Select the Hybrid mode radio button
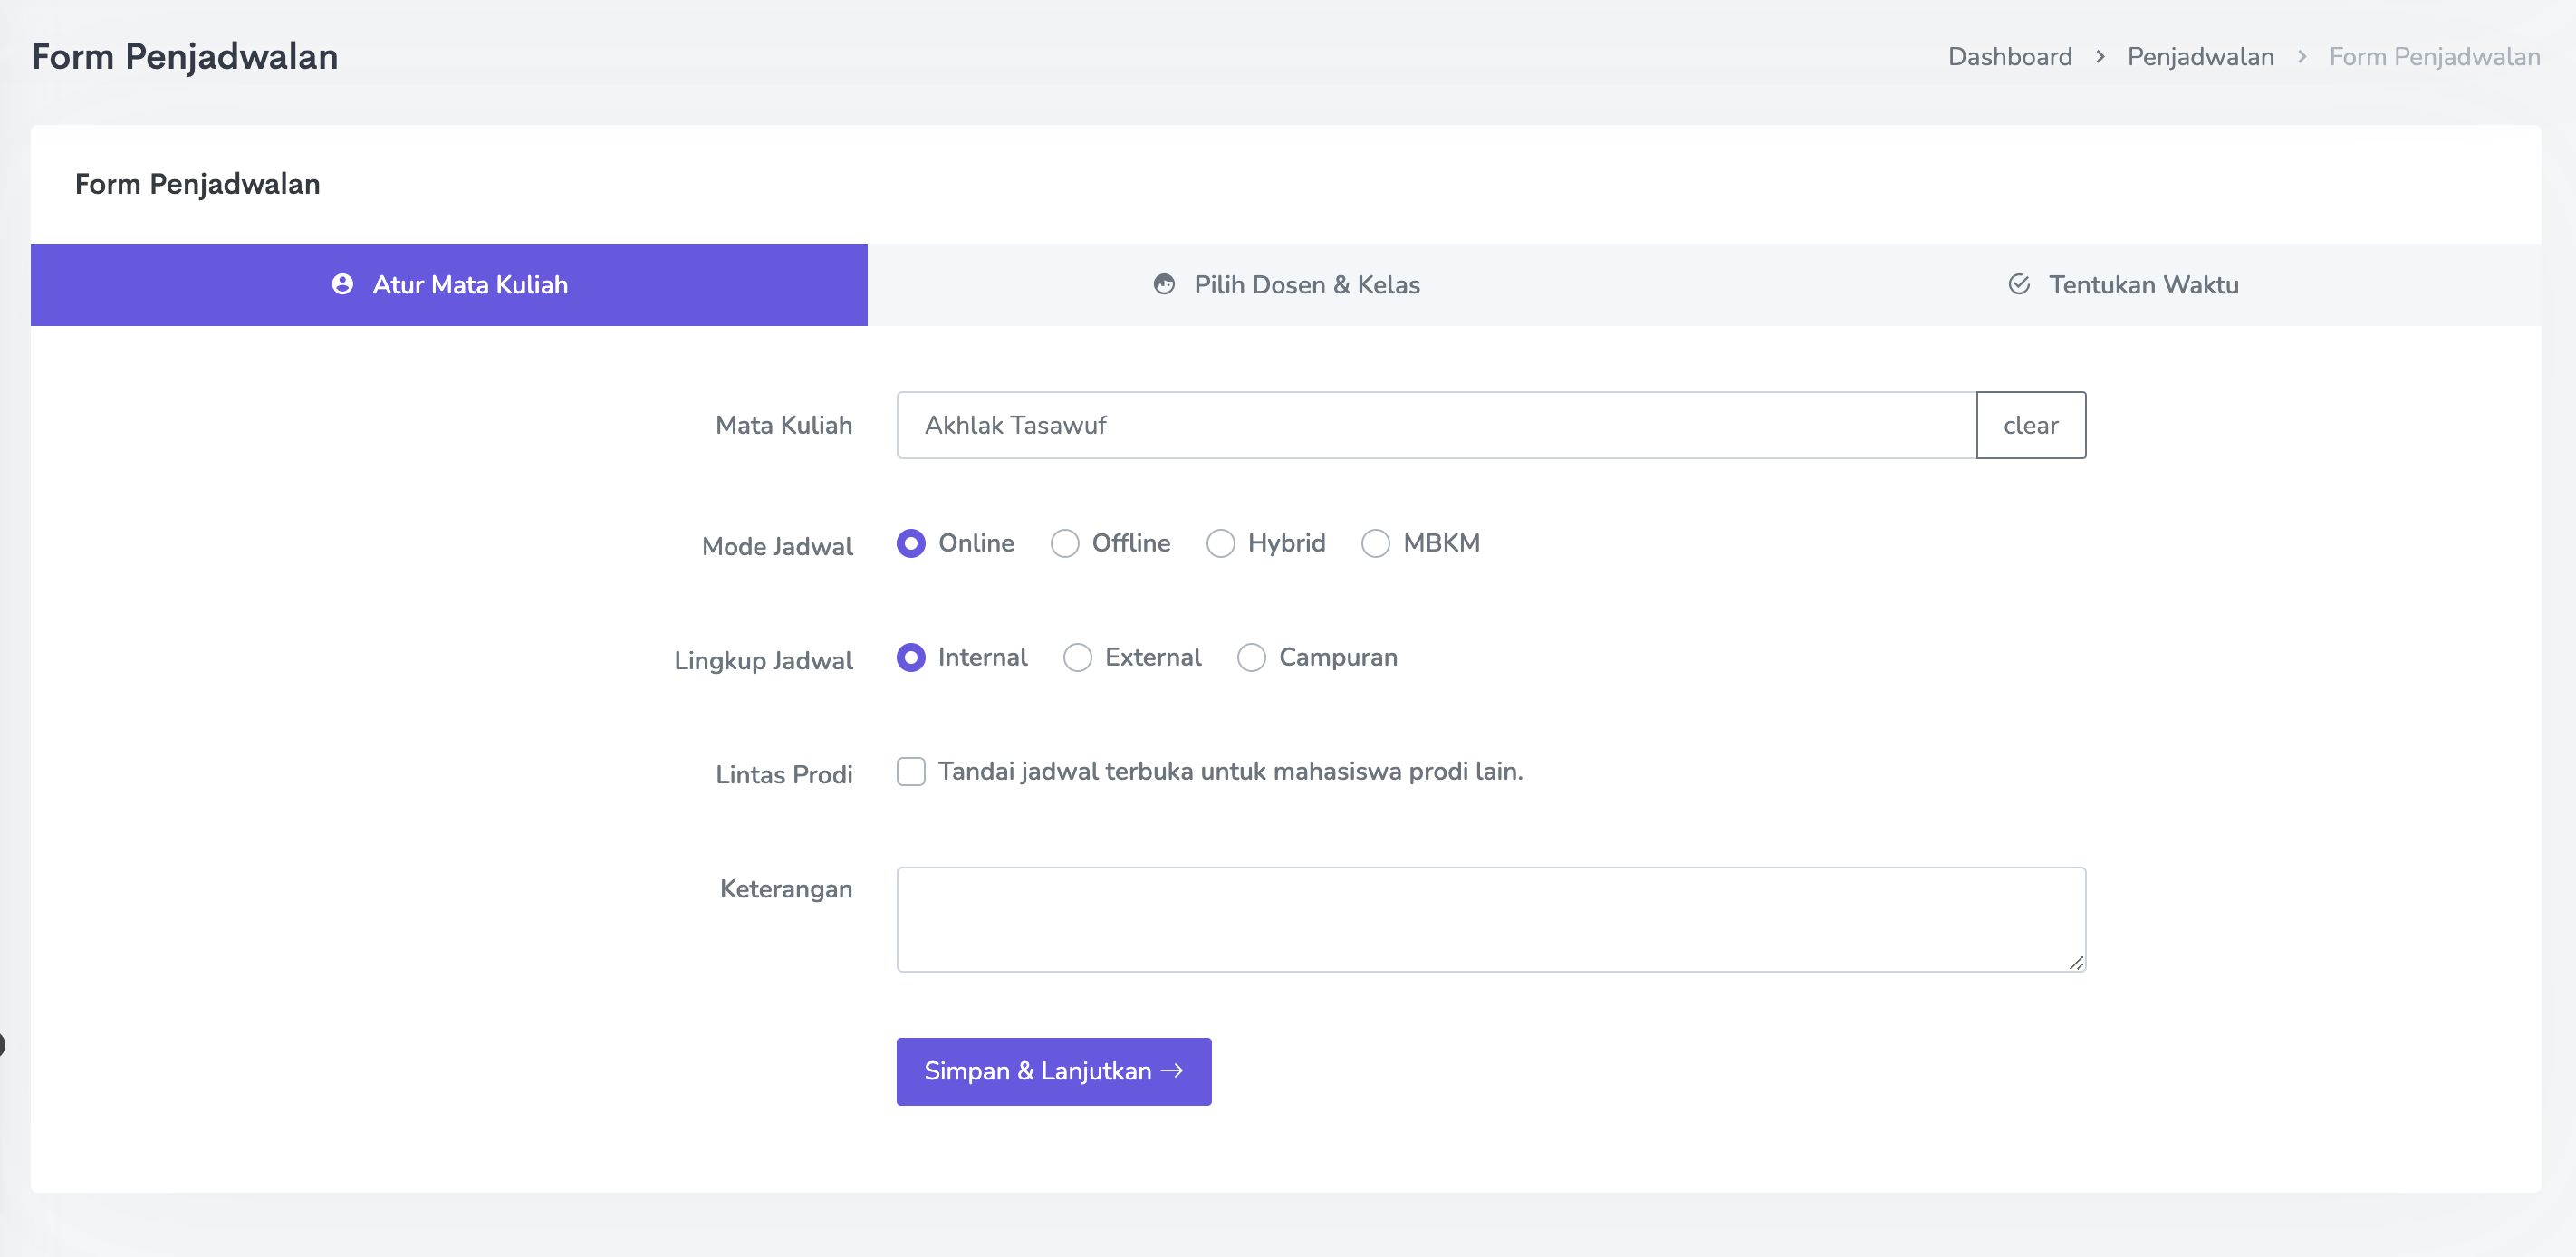This screenshot has width=2576, height=1257. tap(1220, 543)
